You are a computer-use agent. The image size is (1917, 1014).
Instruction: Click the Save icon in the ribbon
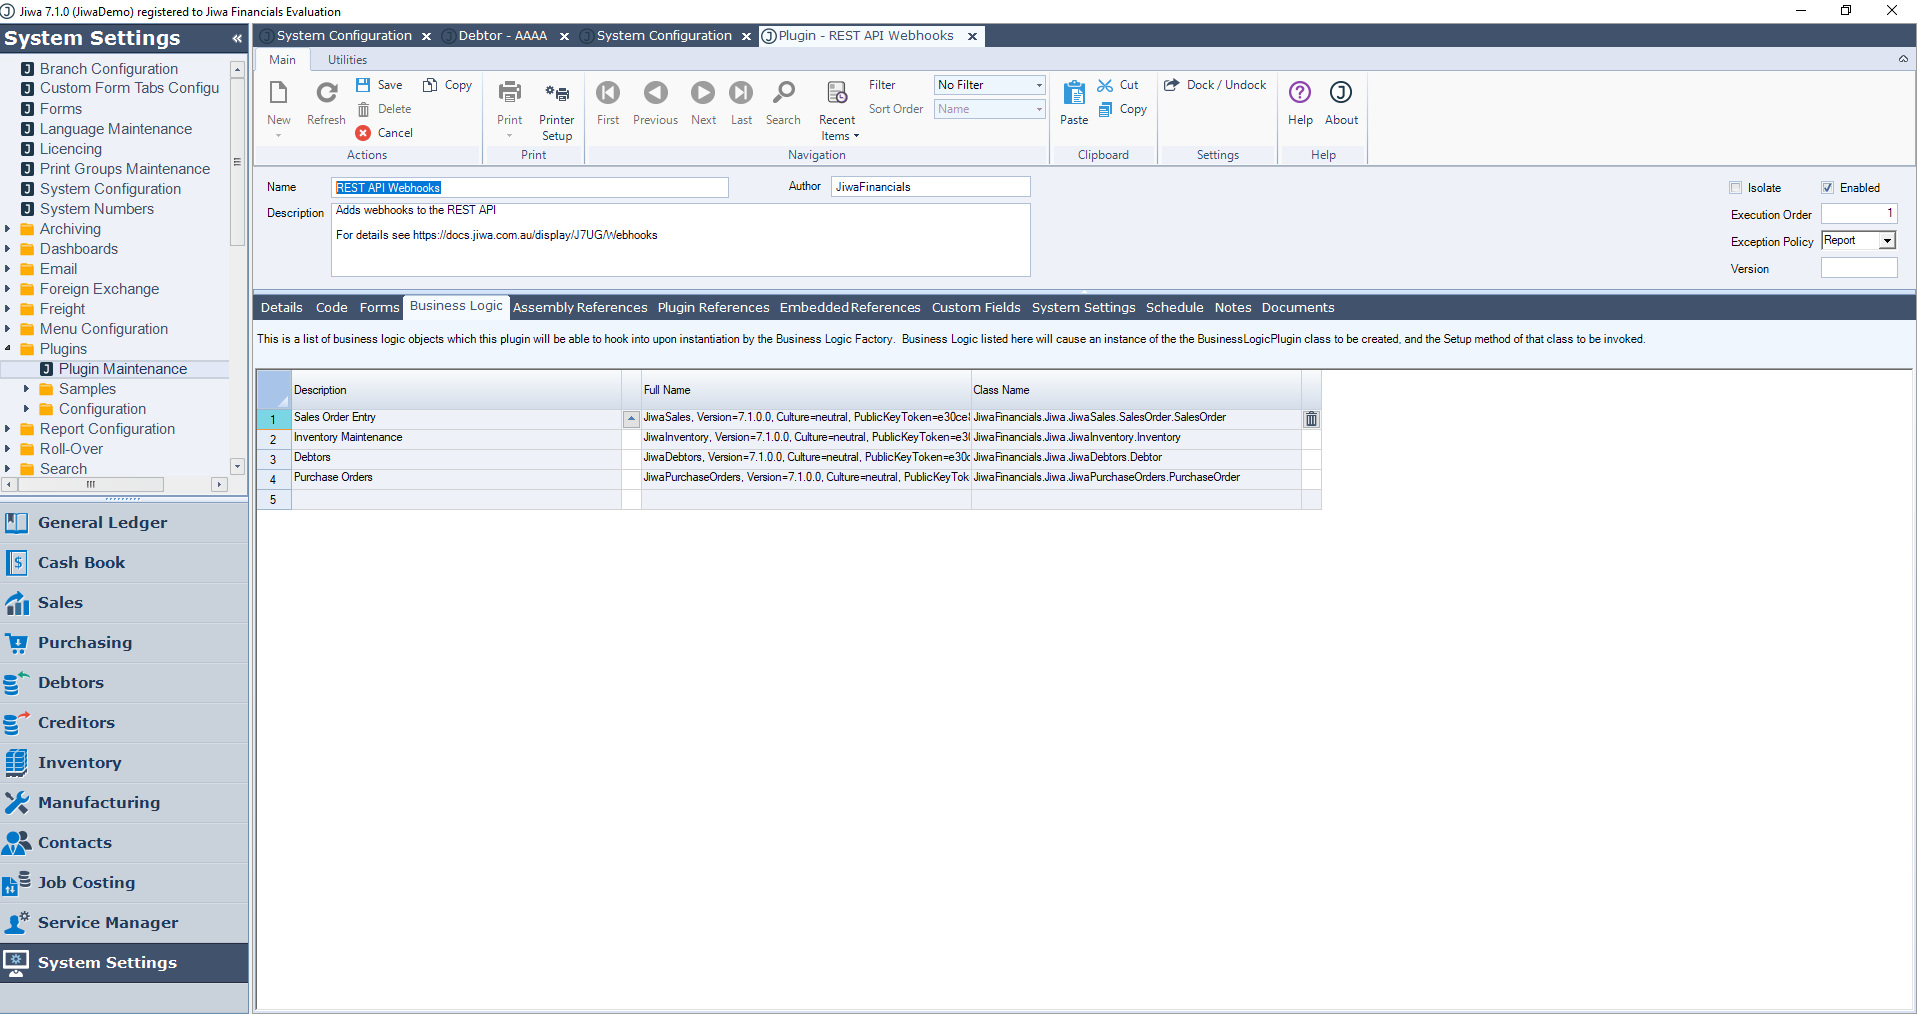point(364,85)
